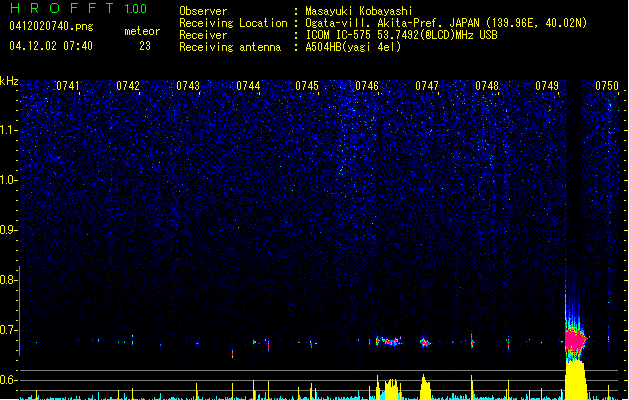Screen dimensions: 629x400
Task: Click the meteor label
Action: tap(142, 31)
